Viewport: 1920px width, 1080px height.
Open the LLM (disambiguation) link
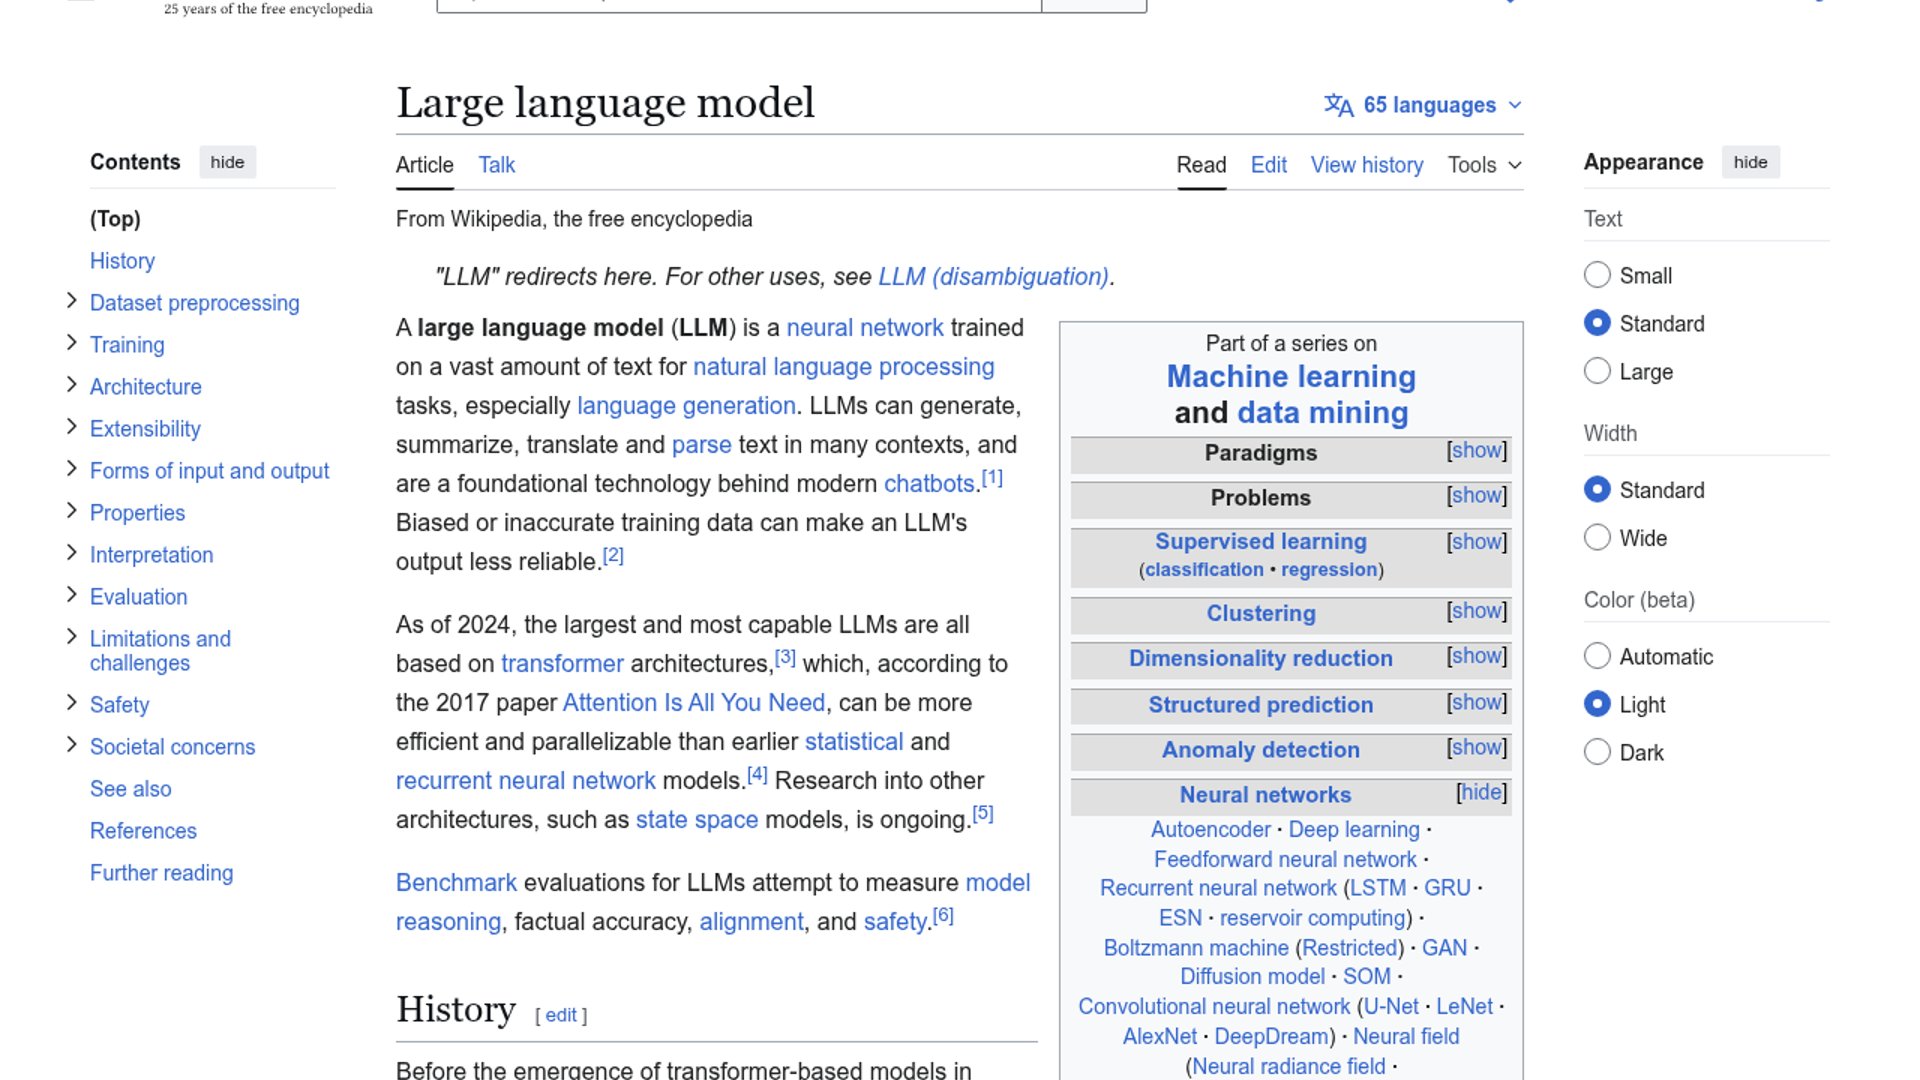coord(993,277)
